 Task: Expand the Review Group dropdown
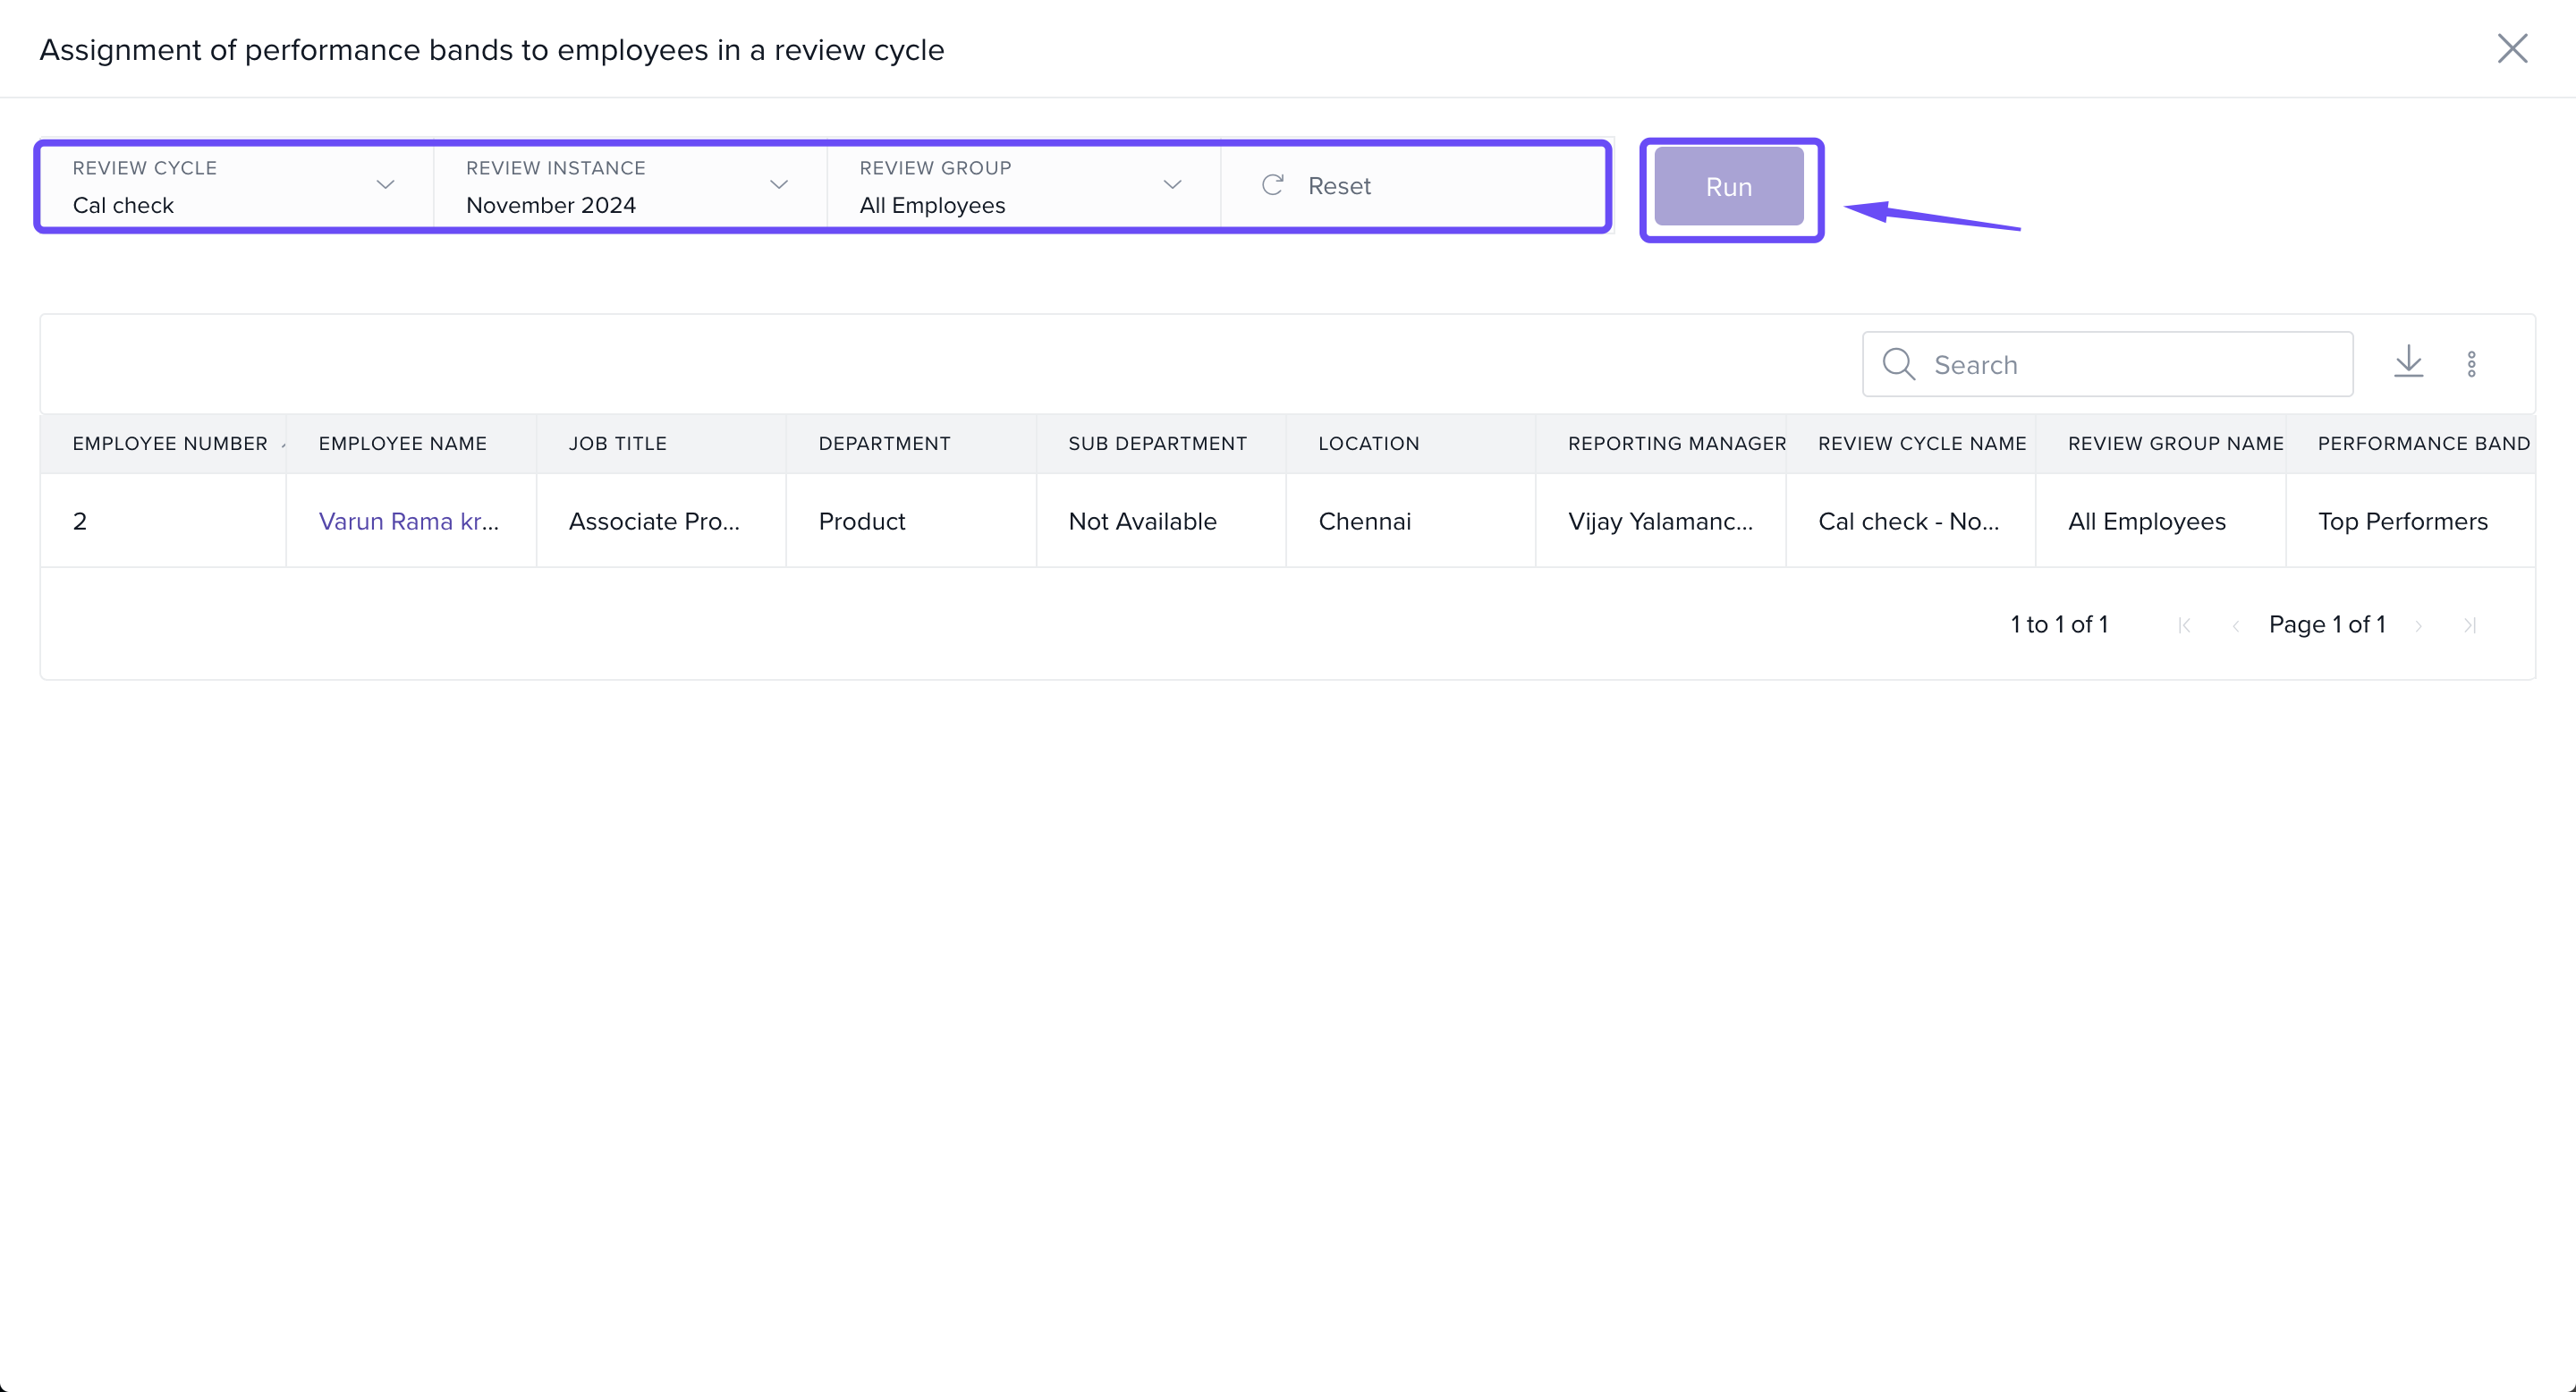[1172, 185]
